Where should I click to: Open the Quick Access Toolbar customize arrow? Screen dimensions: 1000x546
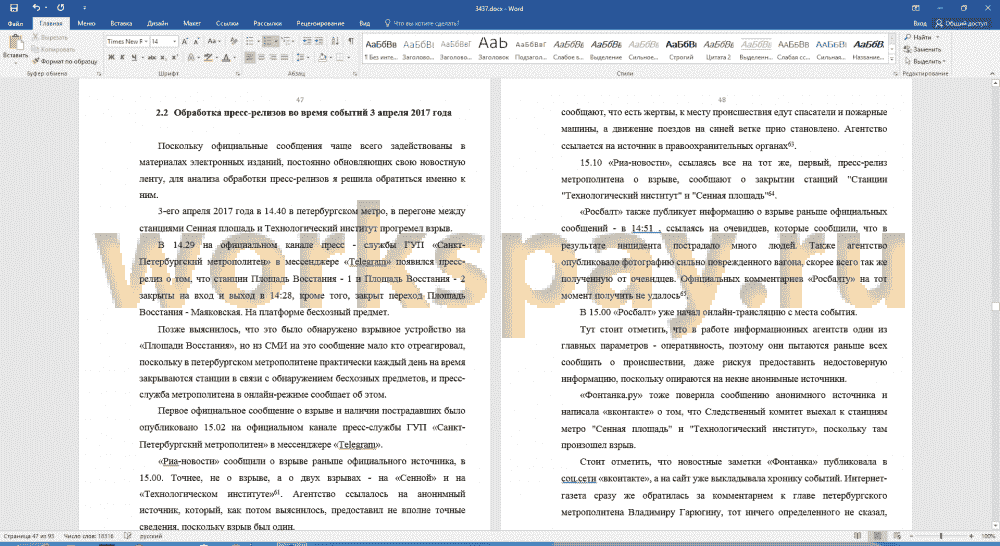pos(84,8)
